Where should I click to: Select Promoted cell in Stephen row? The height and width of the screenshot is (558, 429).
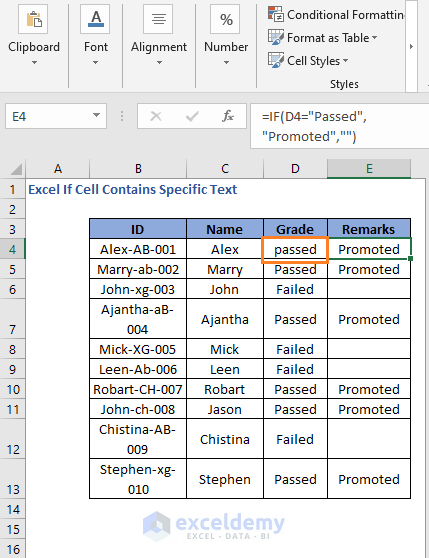[x=369, y=479]
